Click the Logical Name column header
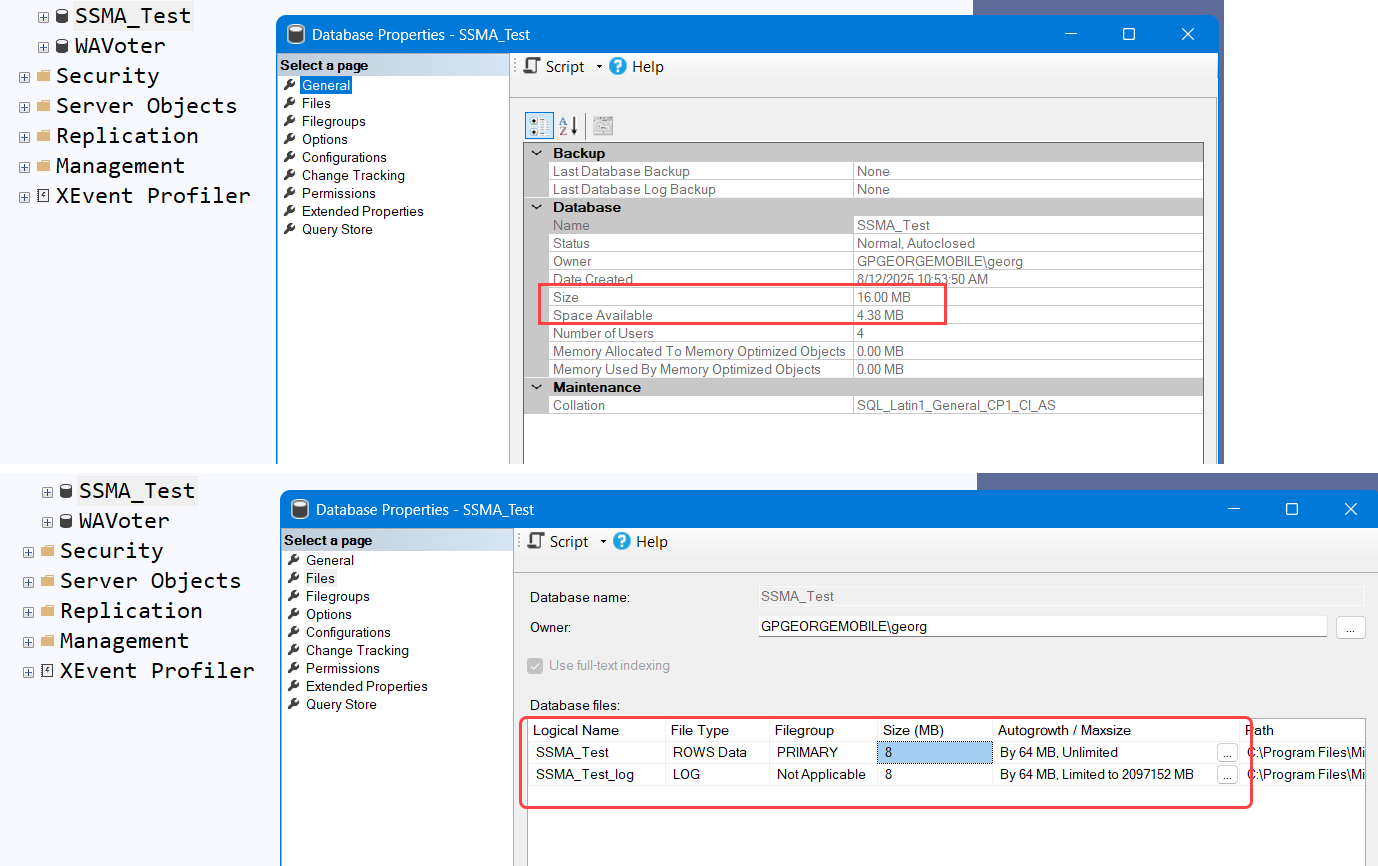1378x866 pixels. coord(576,730)
